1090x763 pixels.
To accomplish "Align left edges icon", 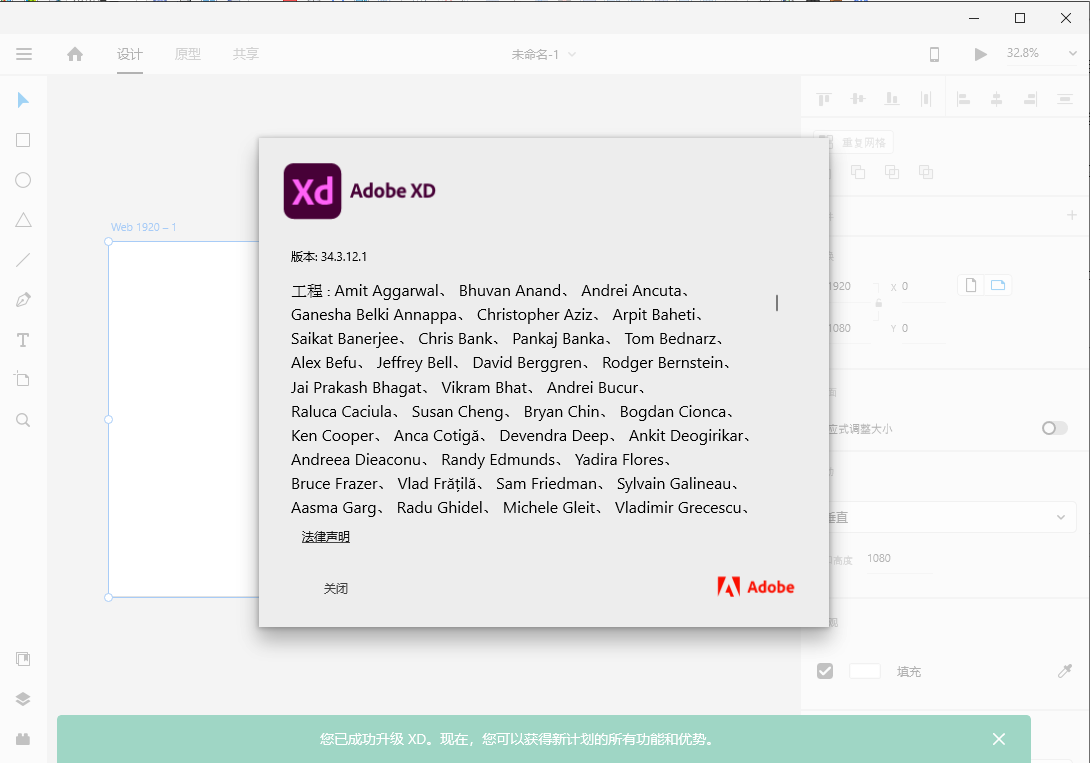I will (963, 99).
